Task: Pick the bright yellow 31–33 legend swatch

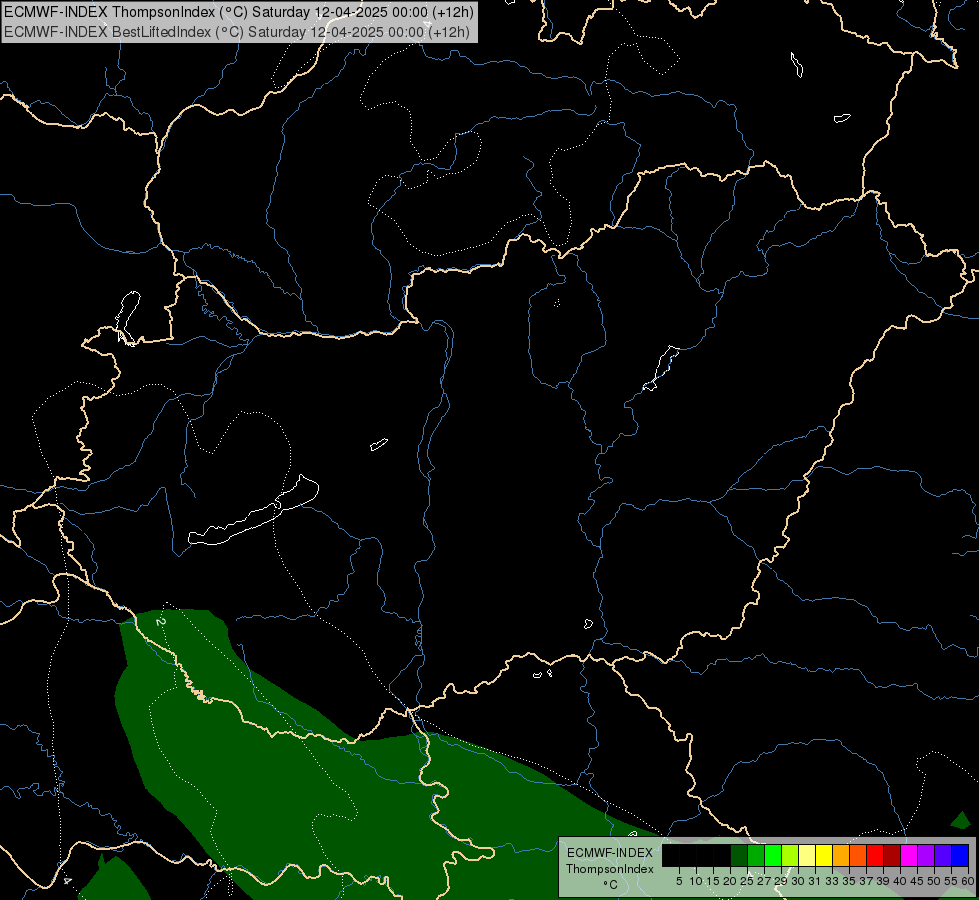Action: pyautogui.click(x=824, y=855)
